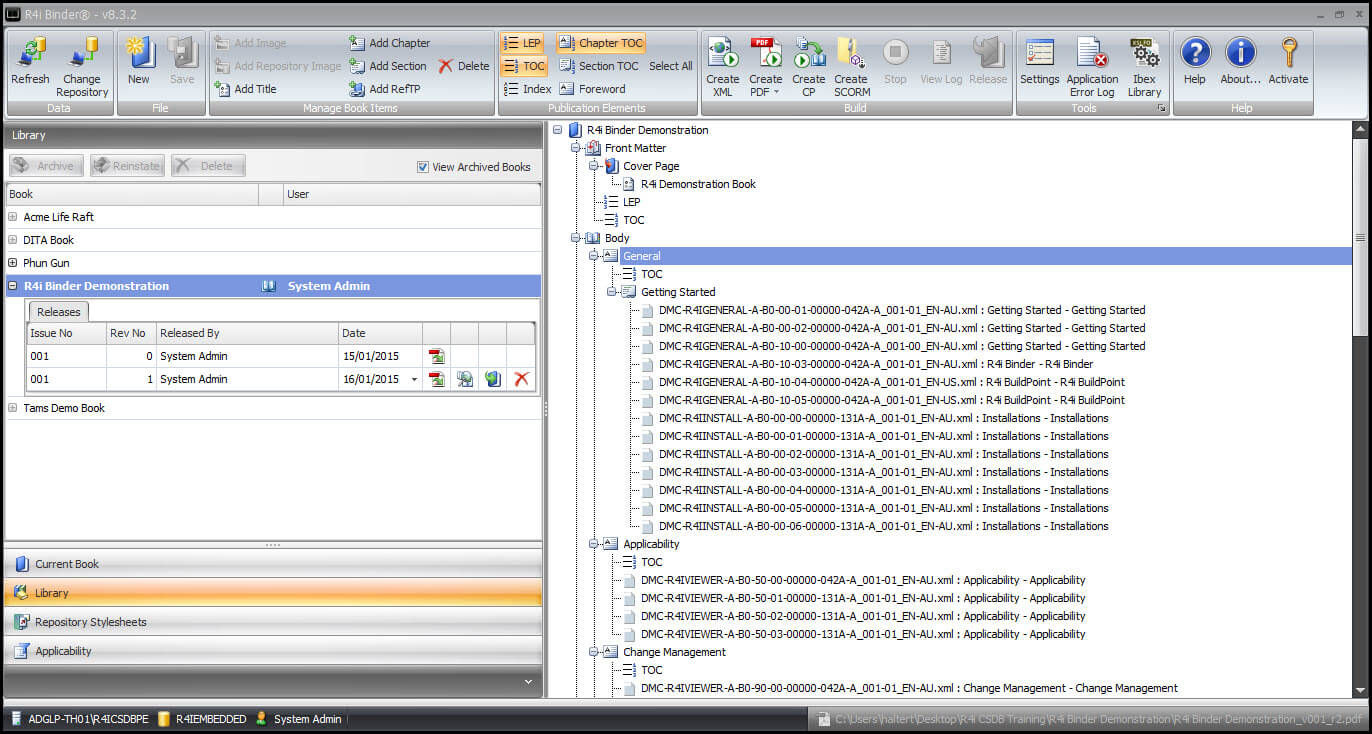The height and width of the screenshot is (734, 1372).
Task: Toggle the TOC publication element
Action: (523, 66)
